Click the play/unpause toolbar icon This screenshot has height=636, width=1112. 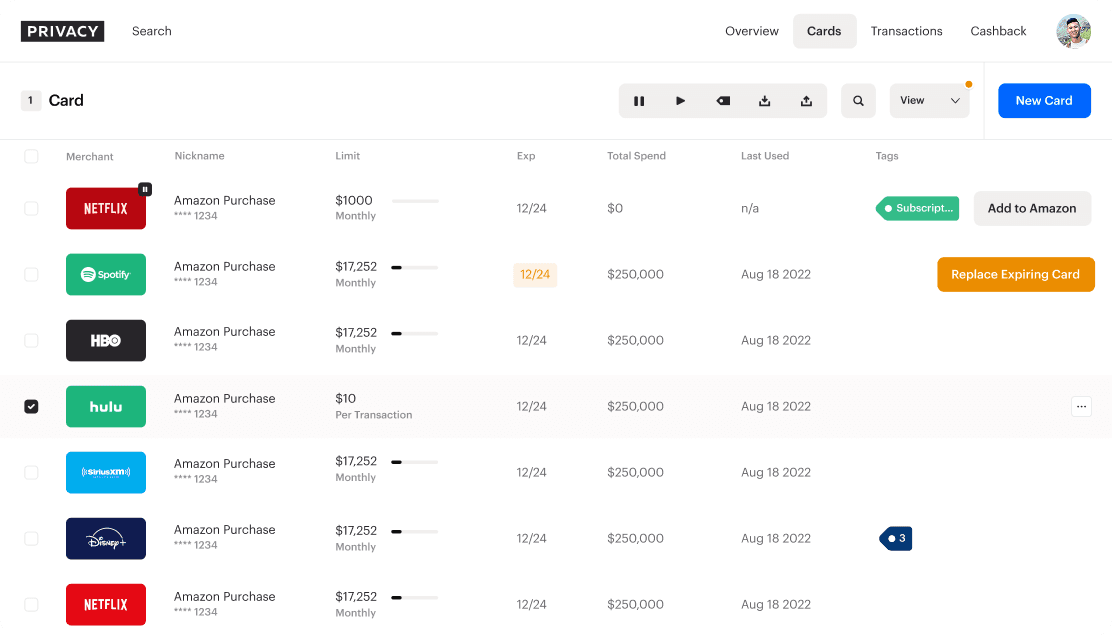point(680,101)
